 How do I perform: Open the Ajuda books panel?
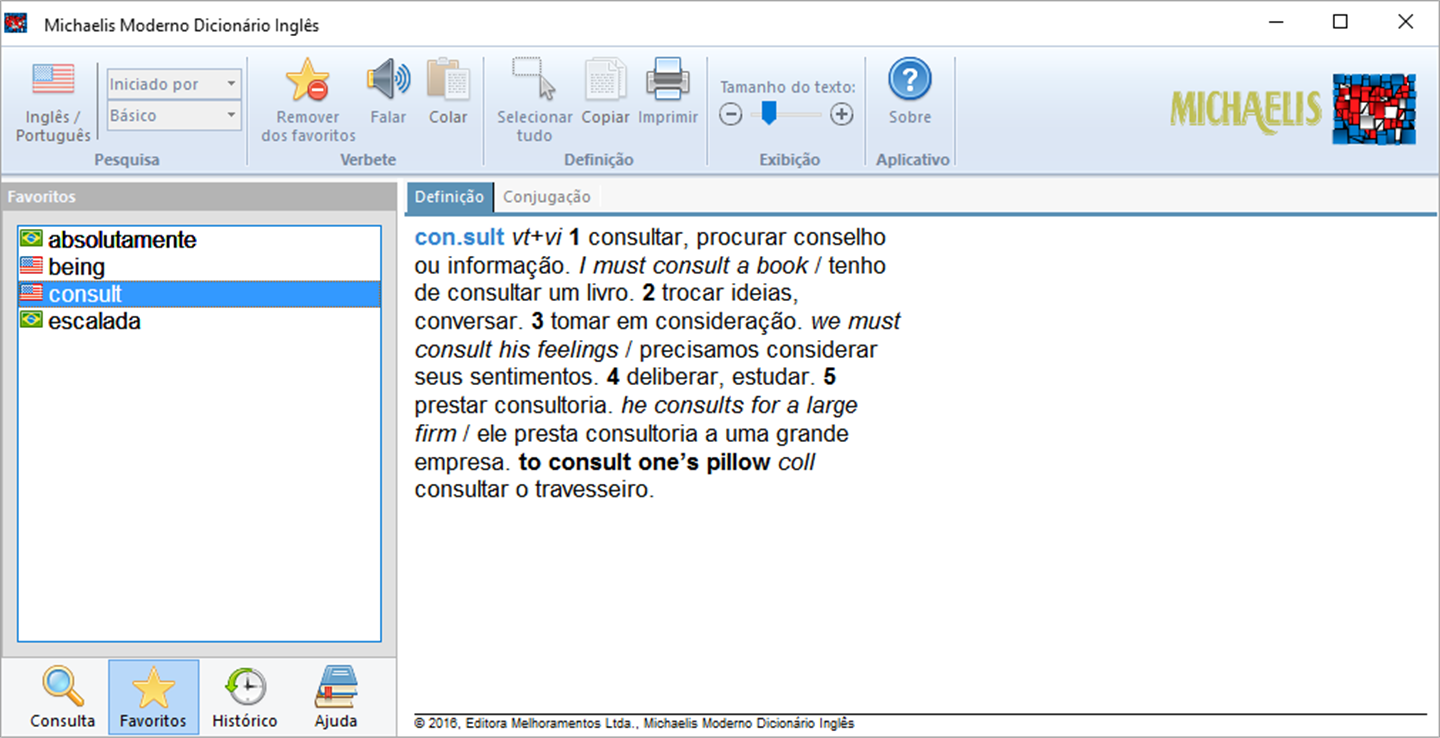point(335,697)
